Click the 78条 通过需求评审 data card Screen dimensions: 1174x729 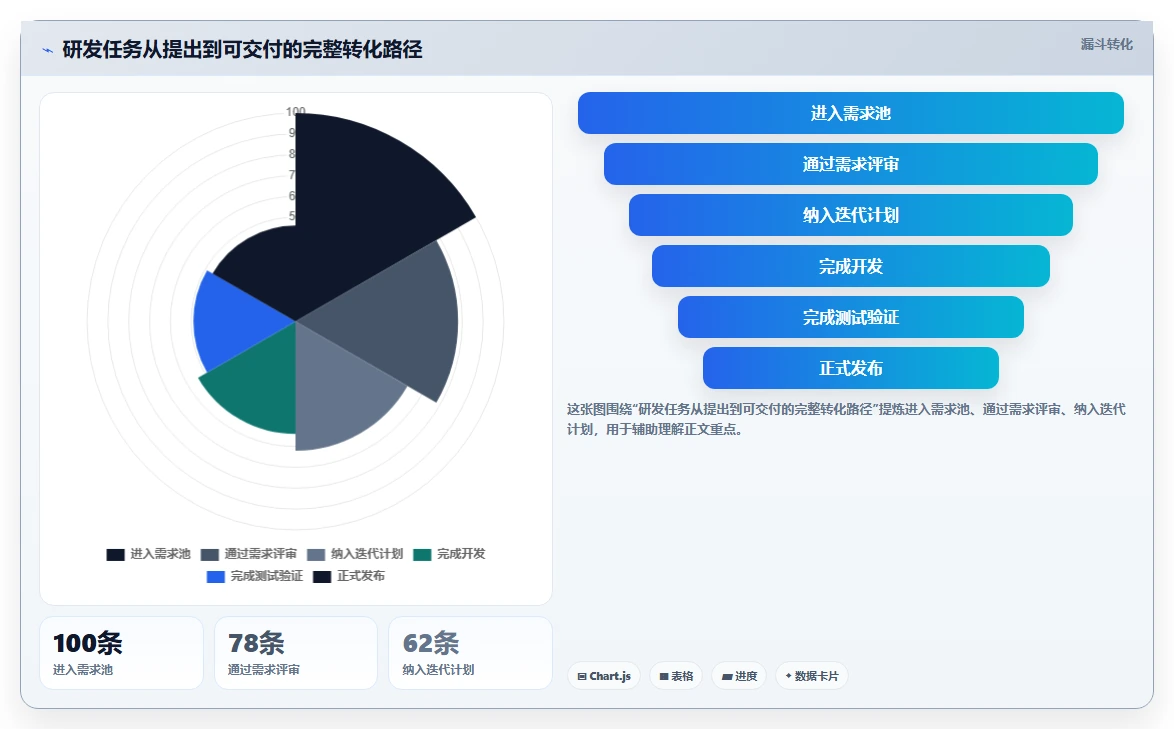296,653
